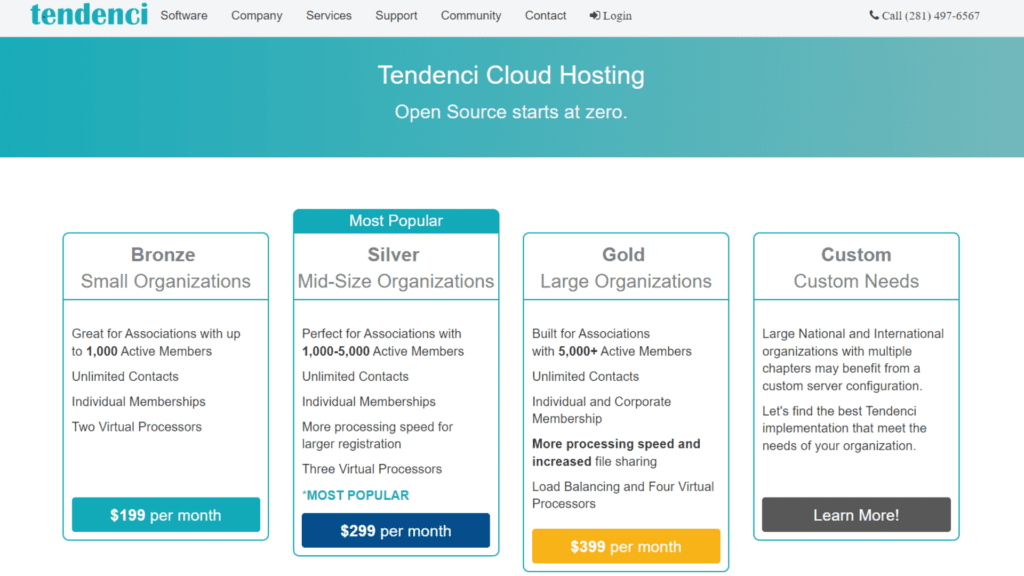Click '*MOST POPULAR' label in Silver
The height and width of the screenshot is (576, 1024).
(x=355, y=495)
